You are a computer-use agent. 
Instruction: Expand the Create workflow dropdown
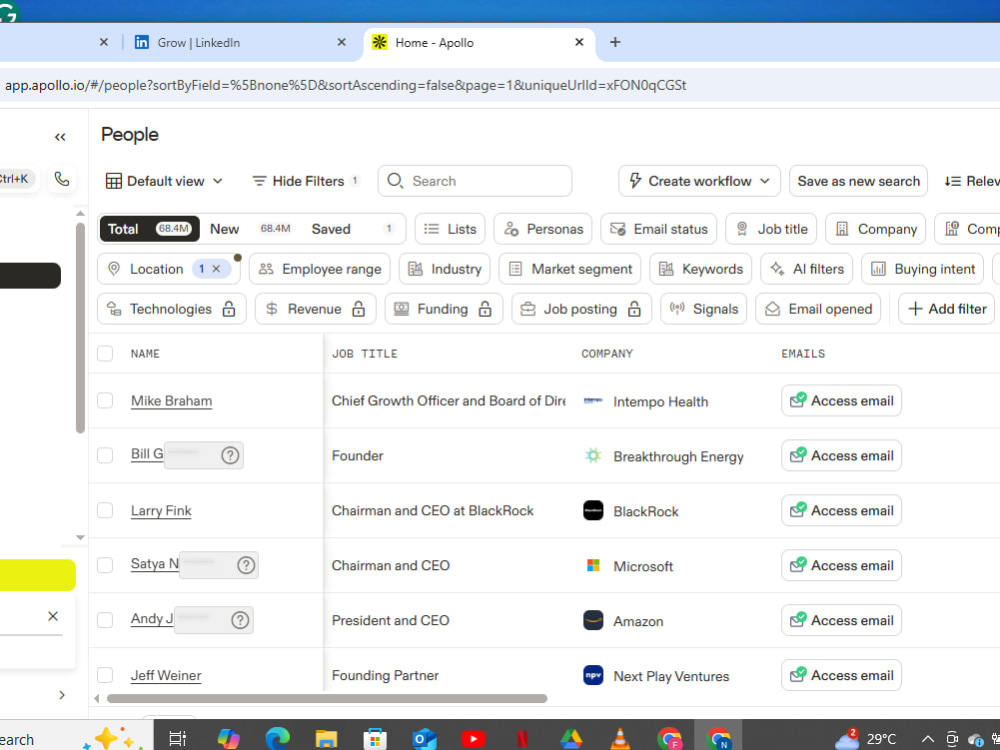pos(699,181)
